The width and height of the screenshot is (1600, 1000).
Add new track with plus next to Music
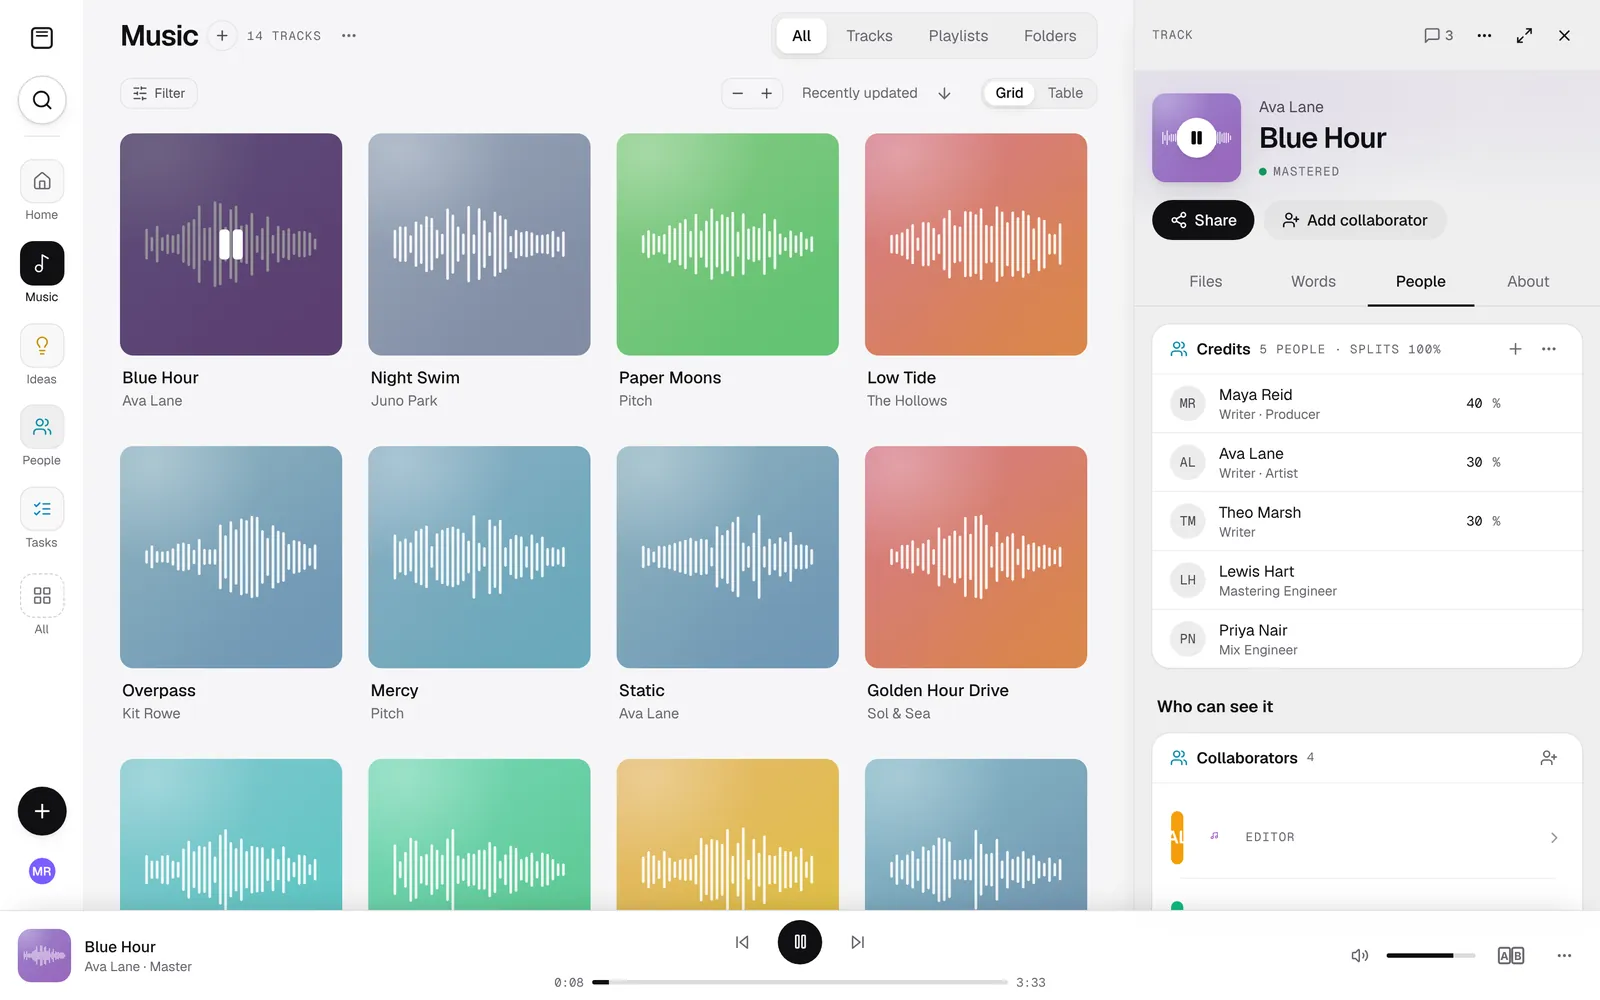(x=222, y=36)
